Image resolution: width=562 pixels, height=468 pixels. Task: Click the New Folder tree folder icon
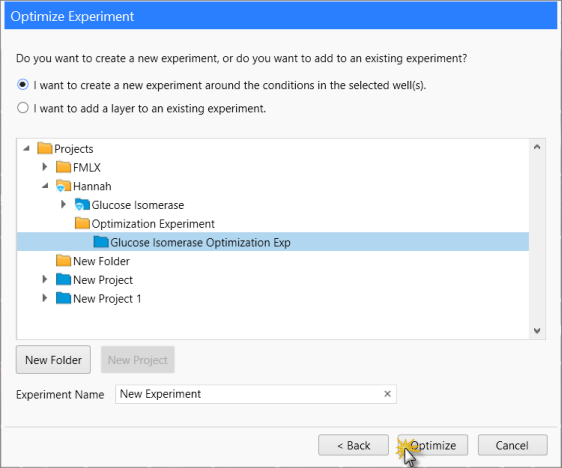coord(63,261)
